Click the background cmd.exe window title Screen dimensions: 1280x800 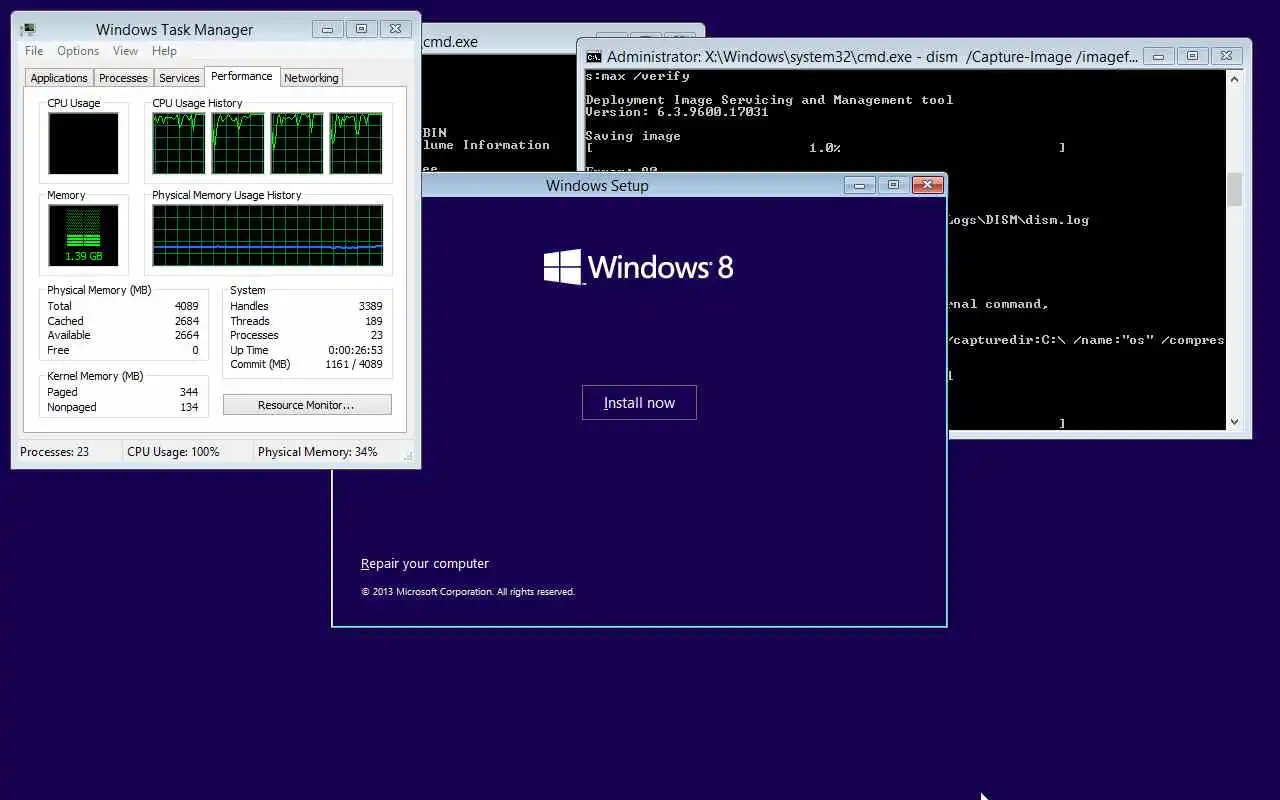pyautogui.click(x=450, y=42)
